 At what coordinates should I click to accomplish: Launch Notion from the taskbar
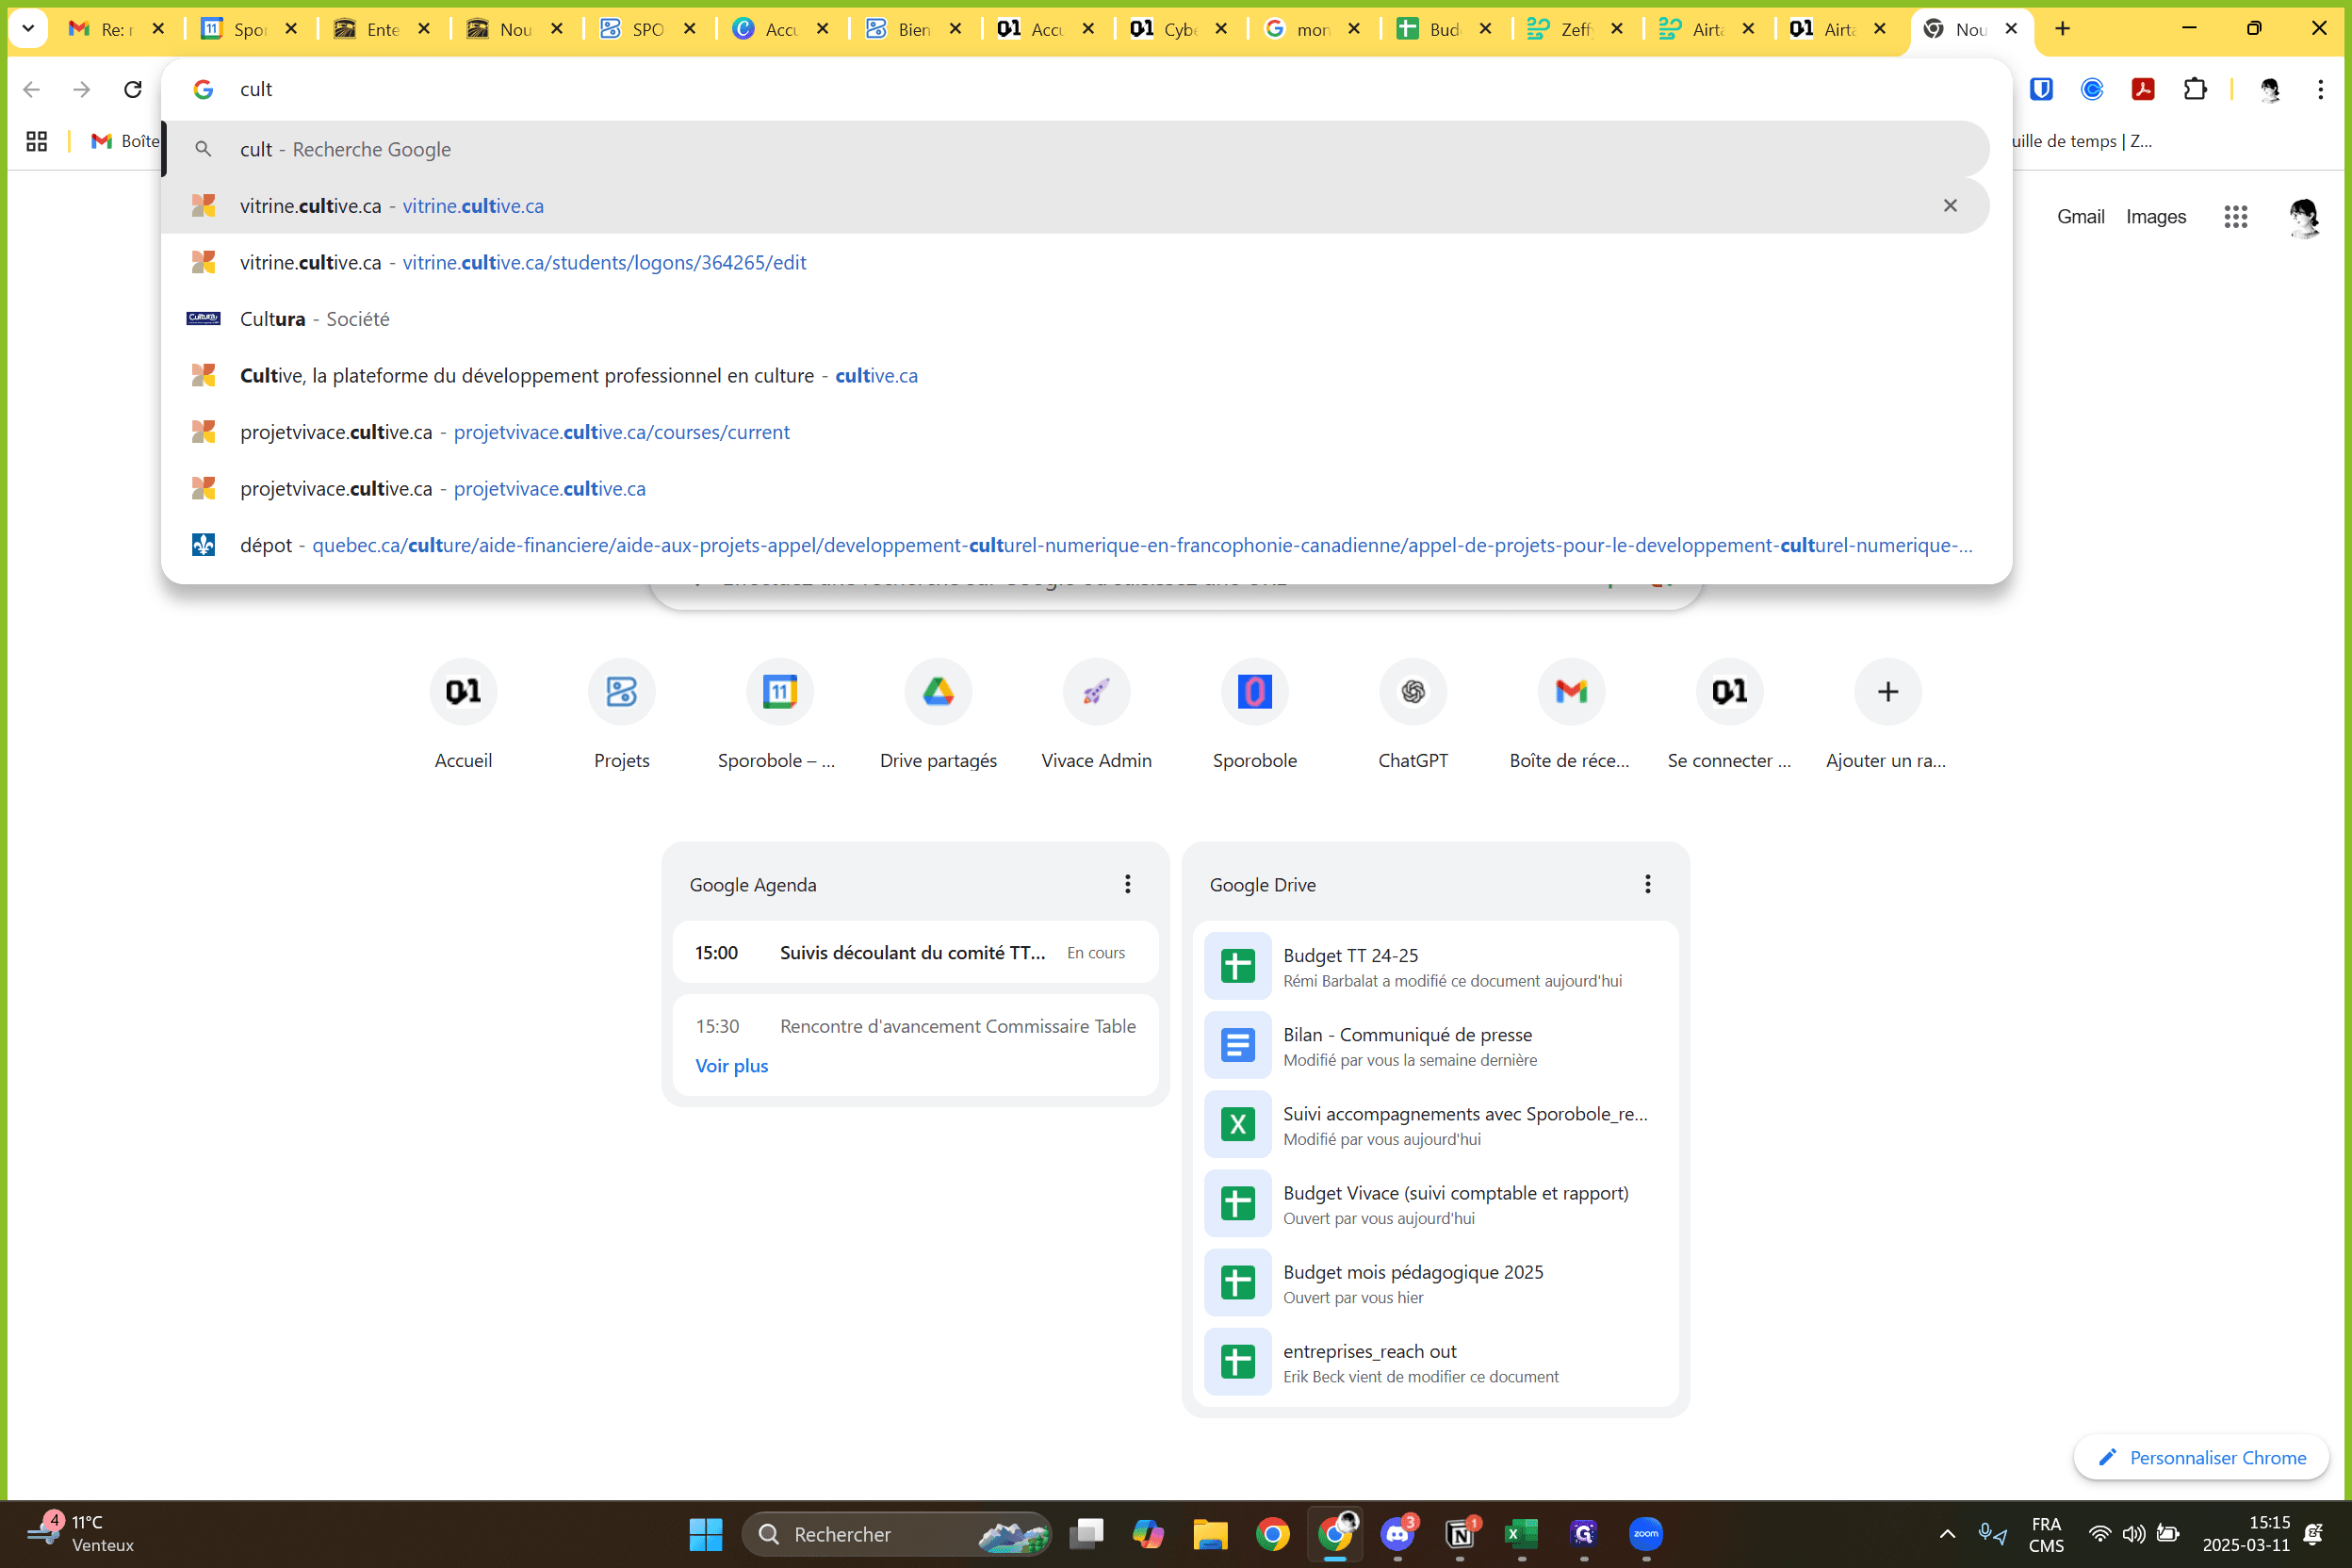pyautogui.click(x=1460, y=1533)
